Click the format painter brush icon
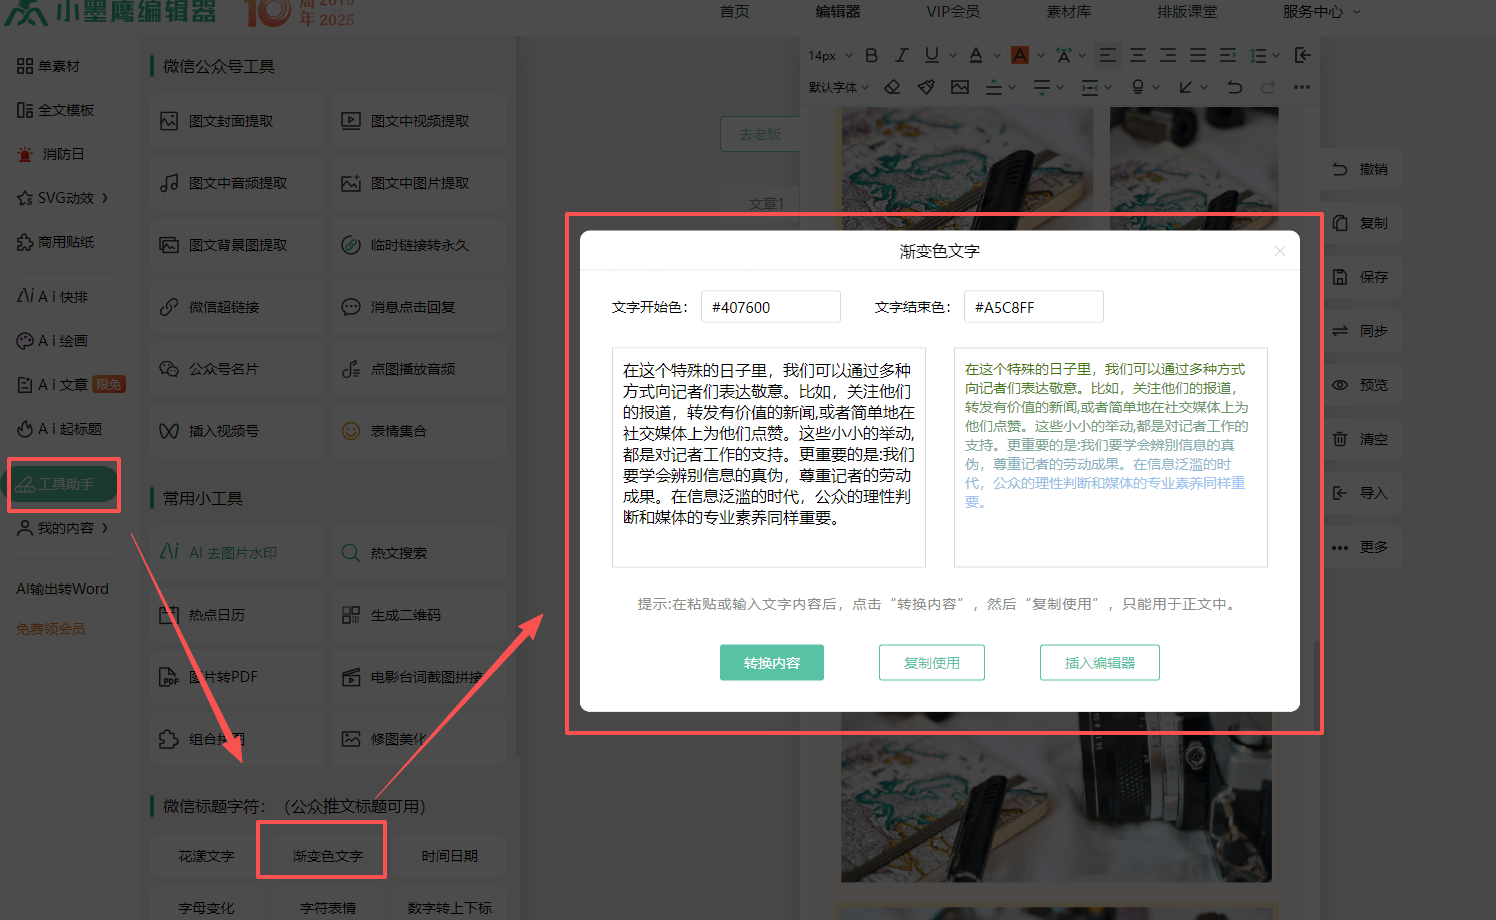 926,88
